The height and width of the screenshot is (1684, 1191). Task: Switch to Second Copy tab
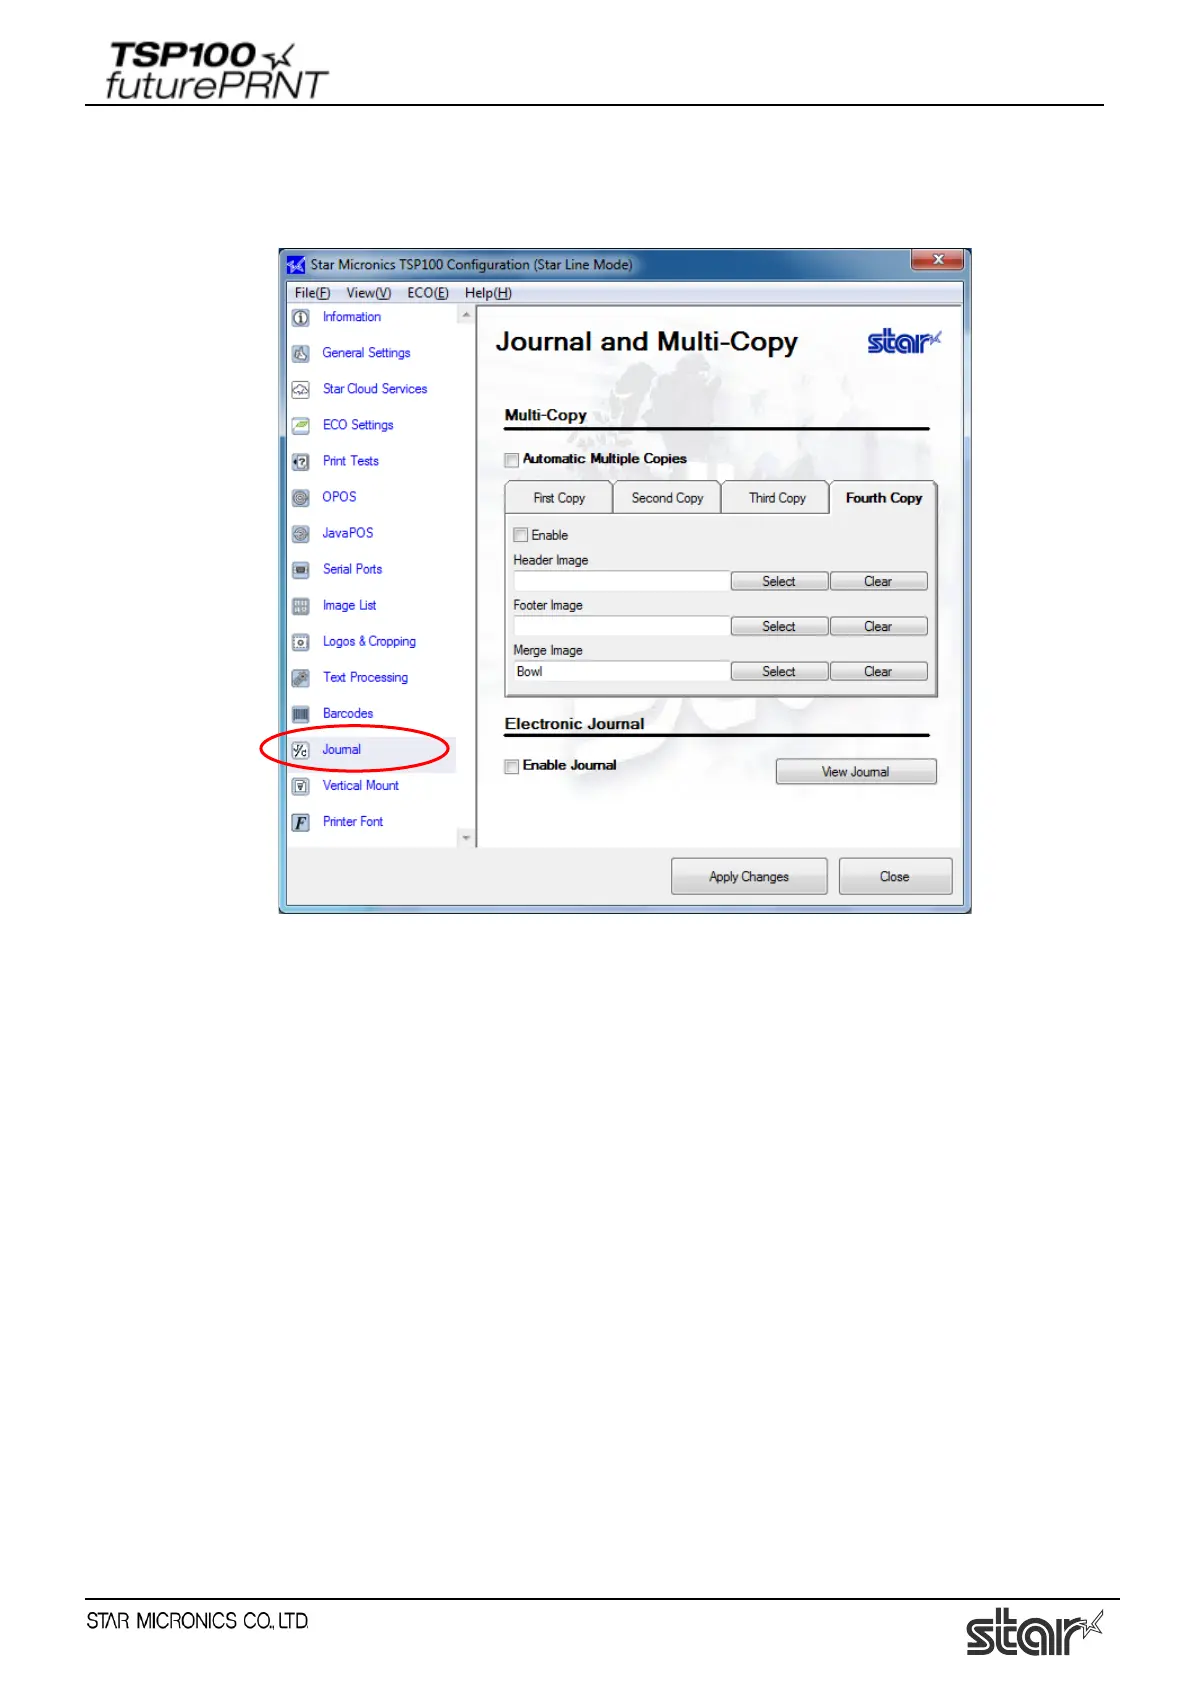667,498
